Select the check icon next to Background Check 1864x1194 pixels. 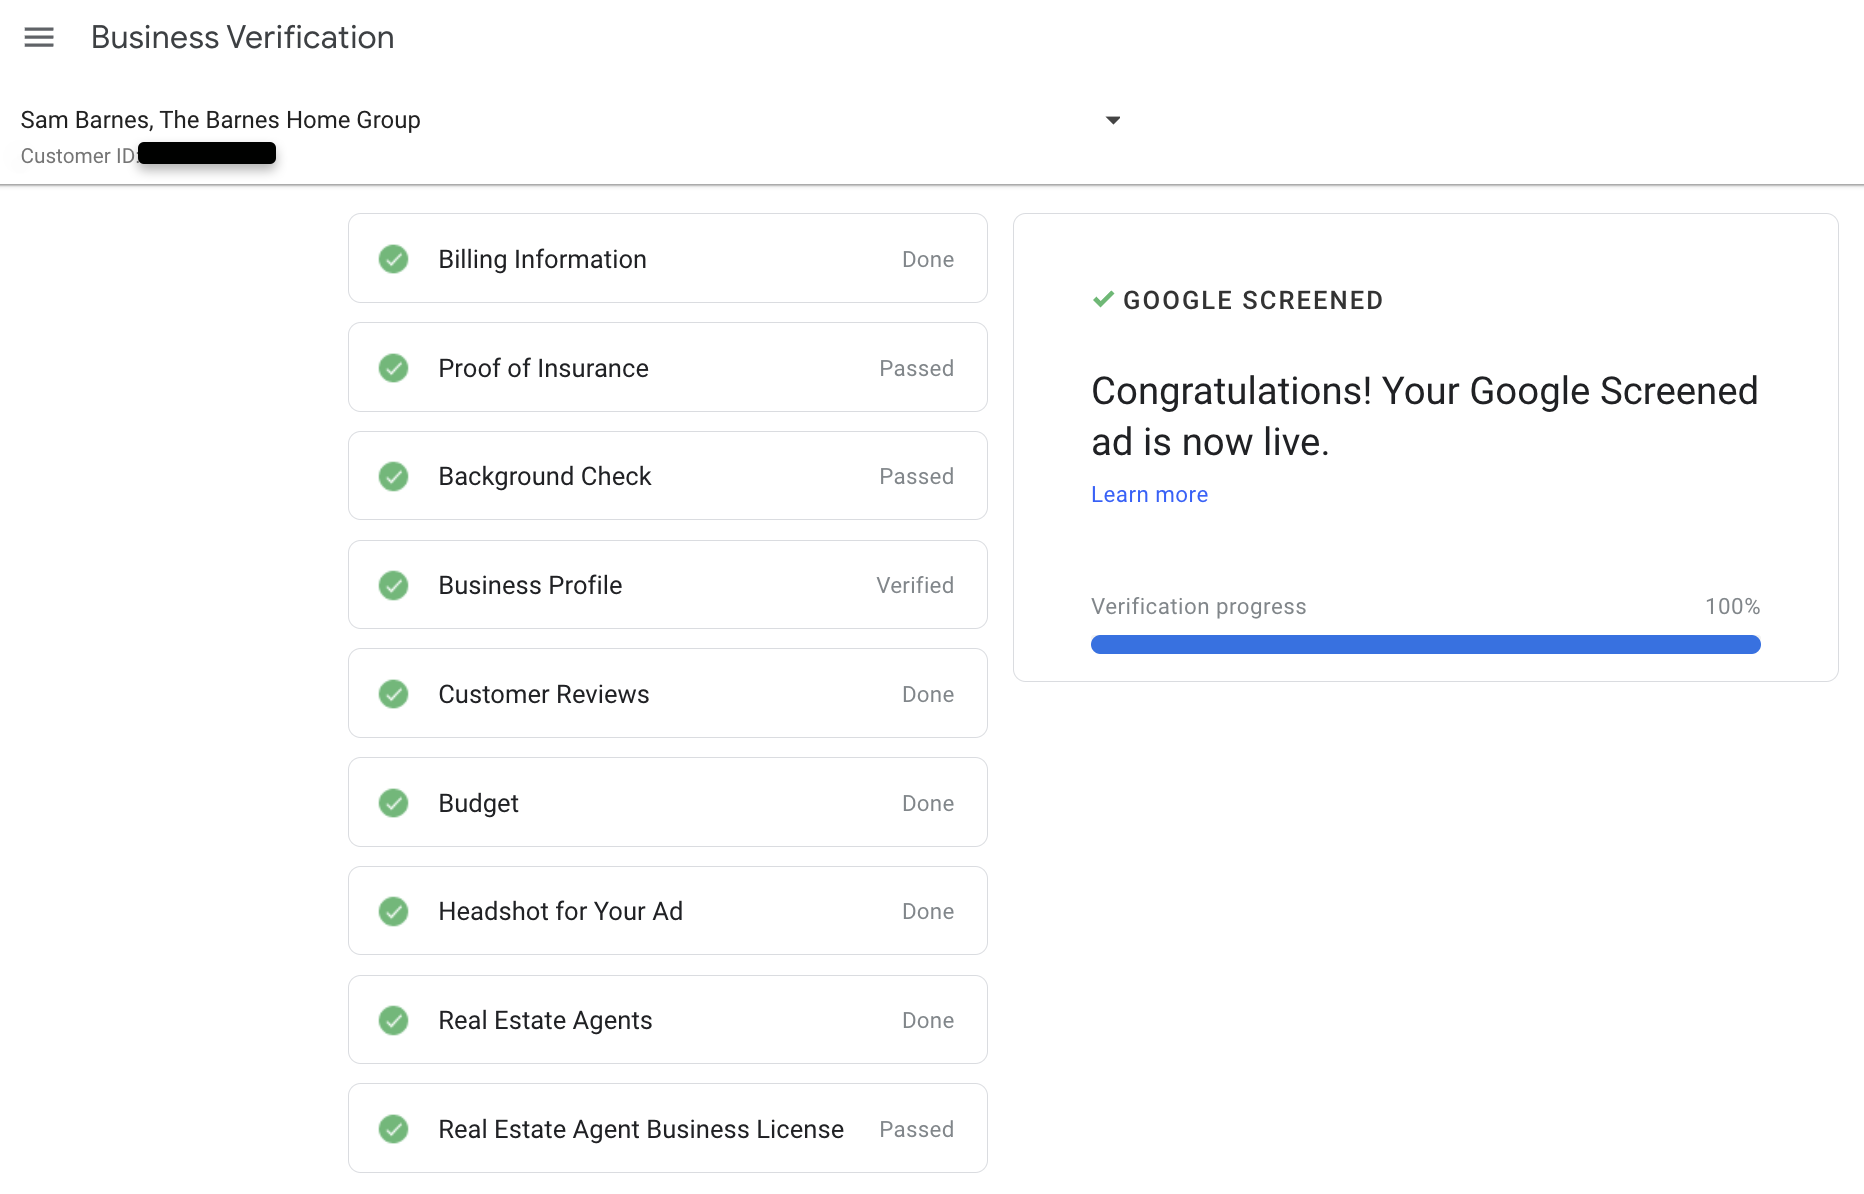pyautogui.click(x=394, y=476)
